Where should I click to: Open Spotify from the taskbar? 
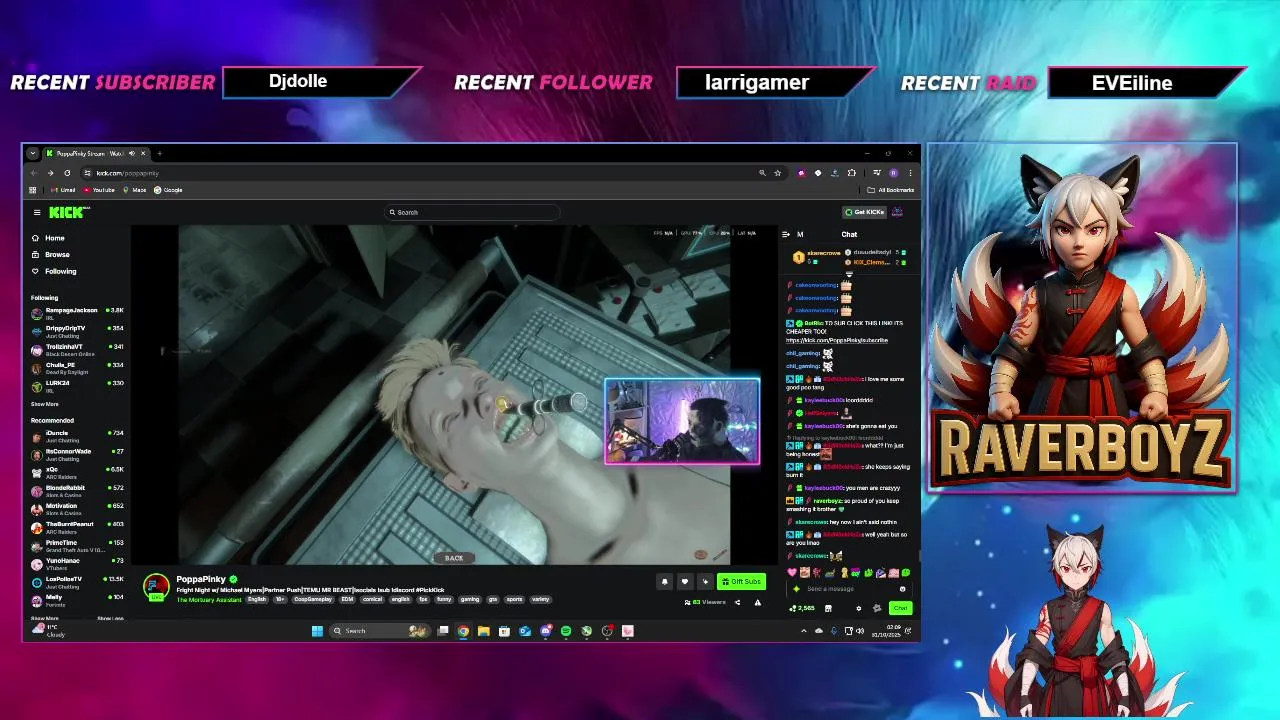click(566, 631)
